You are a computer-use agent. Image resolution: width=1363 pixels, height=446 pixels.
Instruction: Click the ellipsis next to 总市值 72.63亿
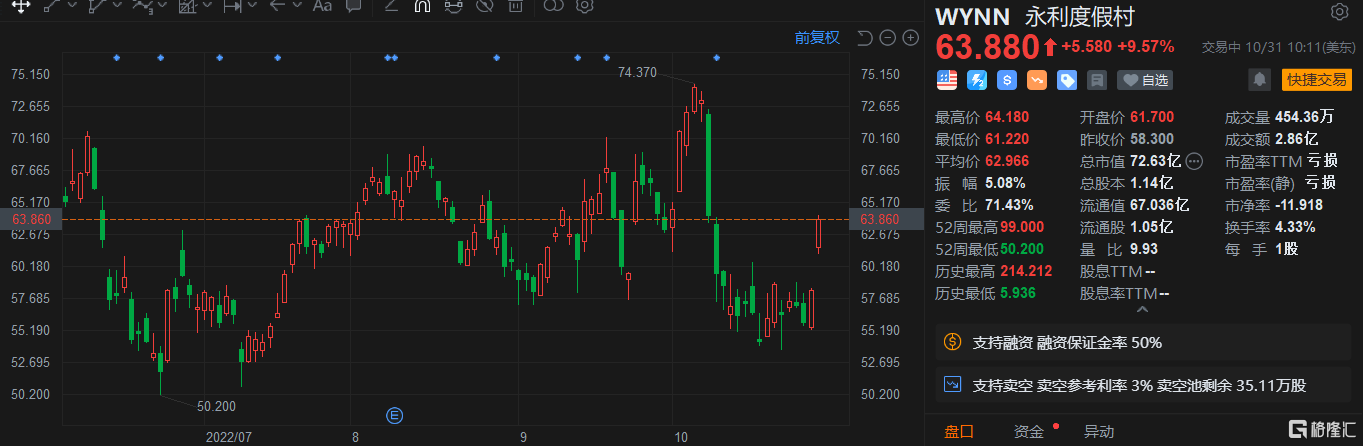(x=1194, y=160)
